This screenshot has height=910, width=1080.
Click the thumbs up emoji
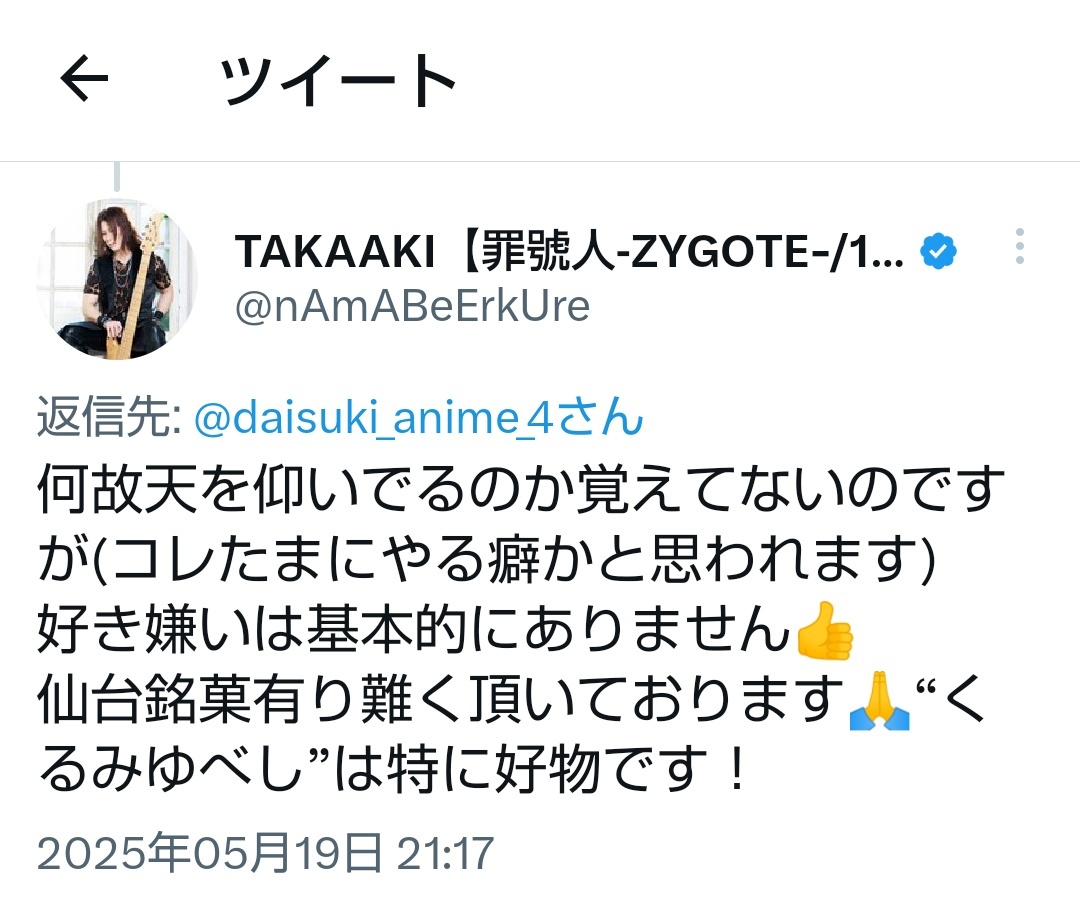(824, 630)
